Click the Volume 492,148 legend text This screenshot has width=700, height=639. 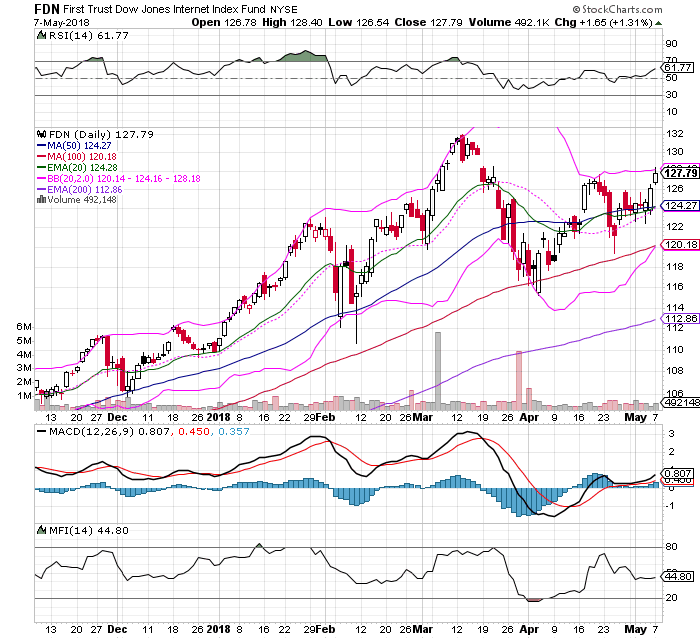82,200
